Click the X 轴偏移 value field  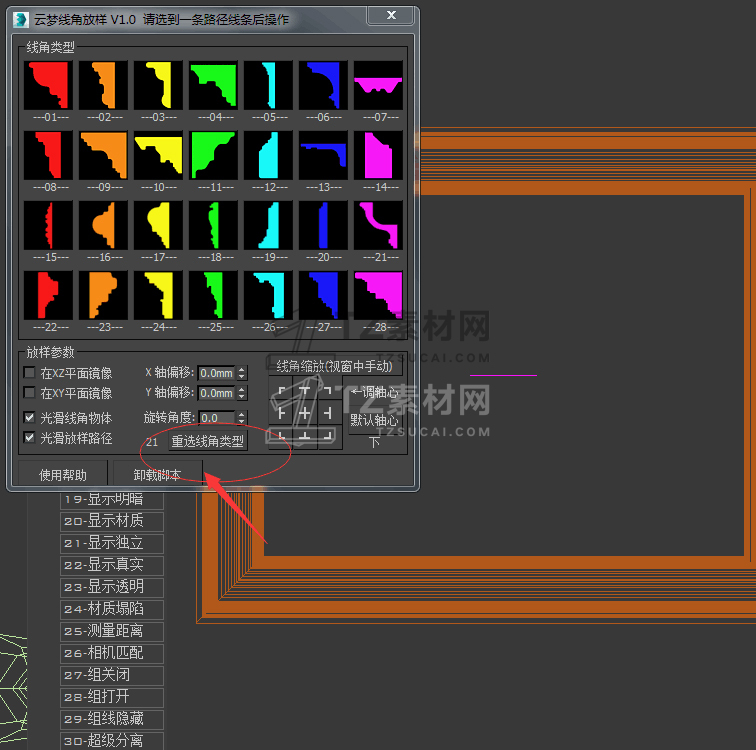coord(216,373)
